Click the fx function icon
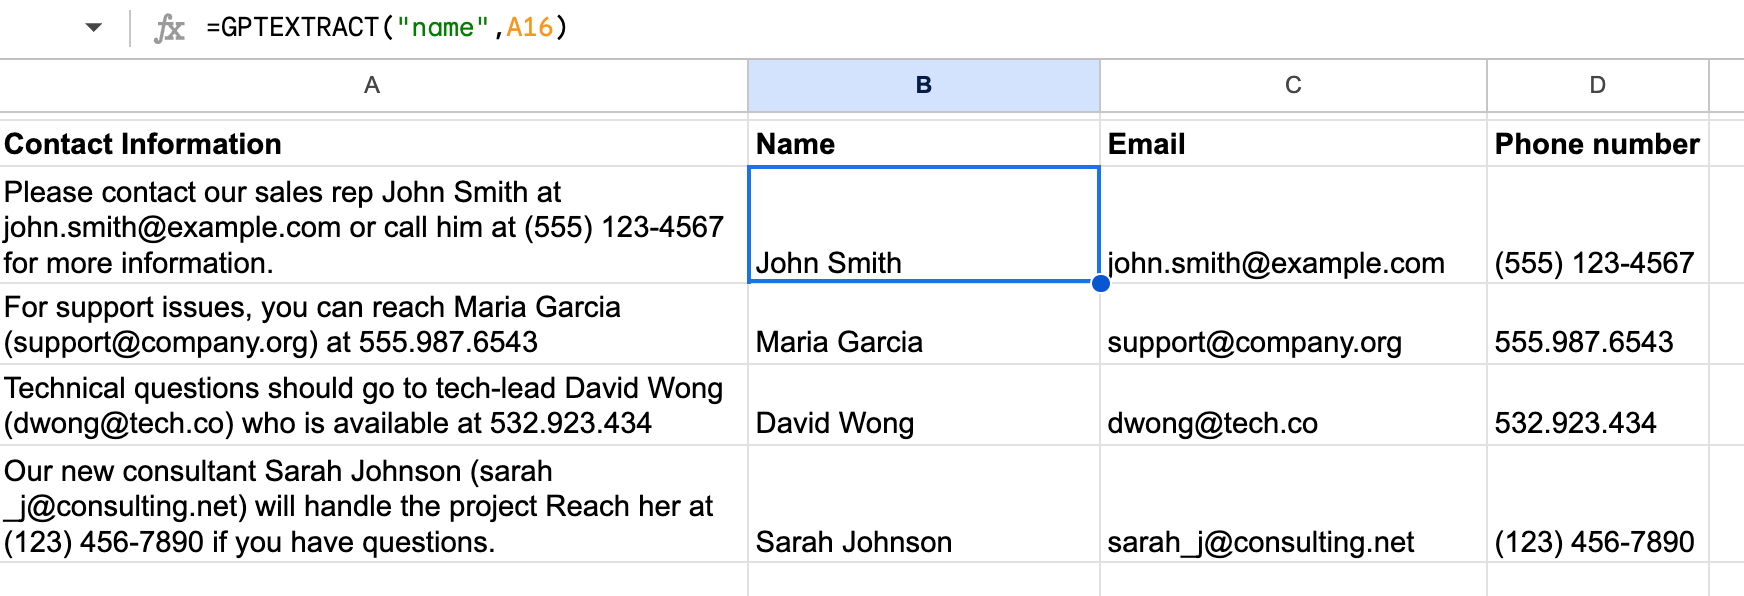Viewport: 1744px width, 596px height. (170, 28)
